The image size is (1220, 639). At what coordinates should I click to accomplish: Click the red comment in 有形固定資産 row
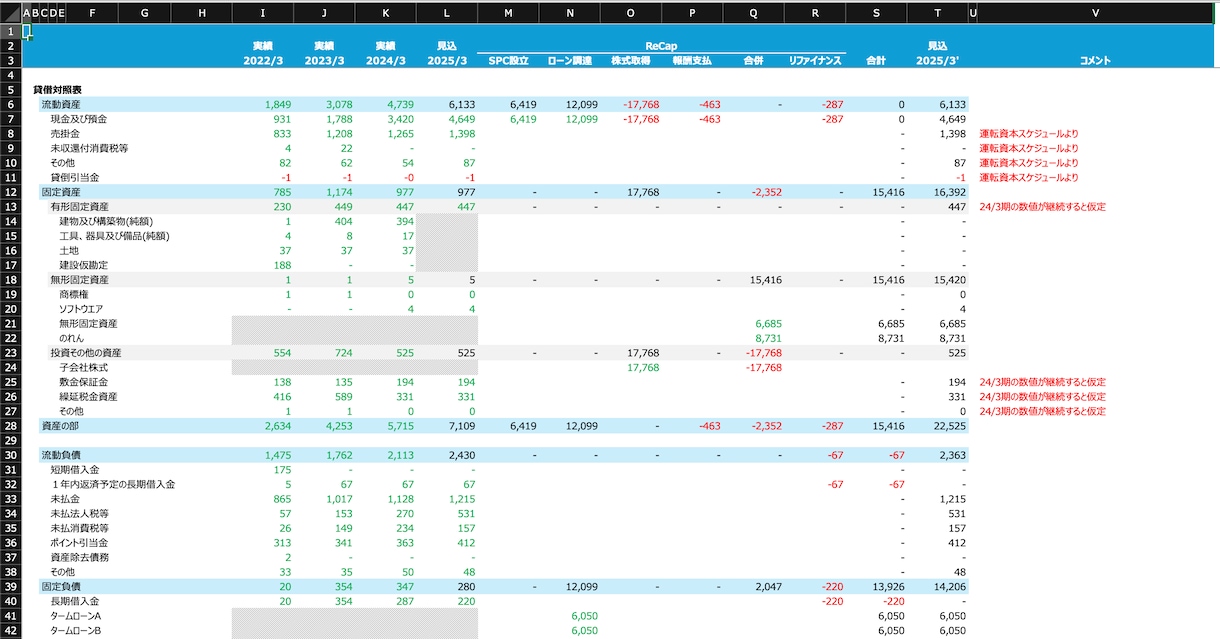[x=1043, y=207]
